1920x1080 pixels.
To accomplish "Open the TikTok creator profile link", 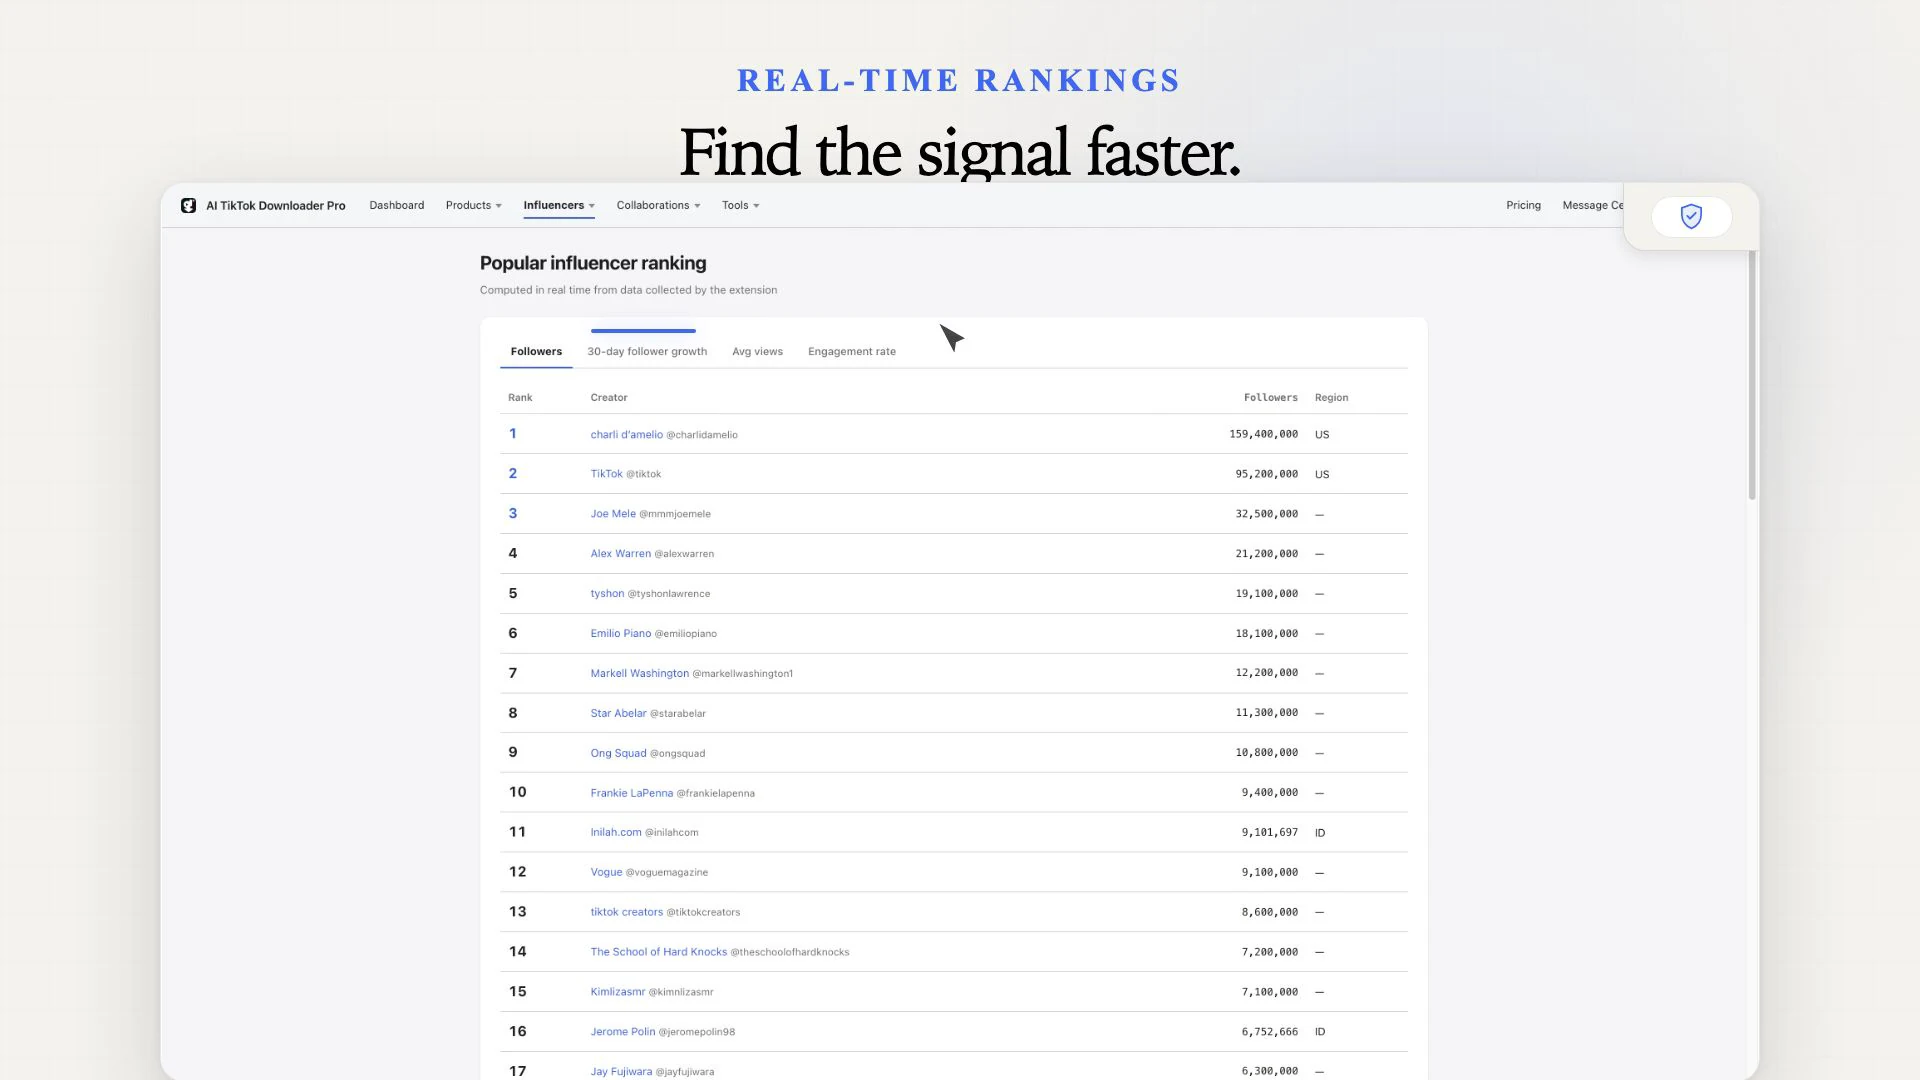I will tap(606, 474).
